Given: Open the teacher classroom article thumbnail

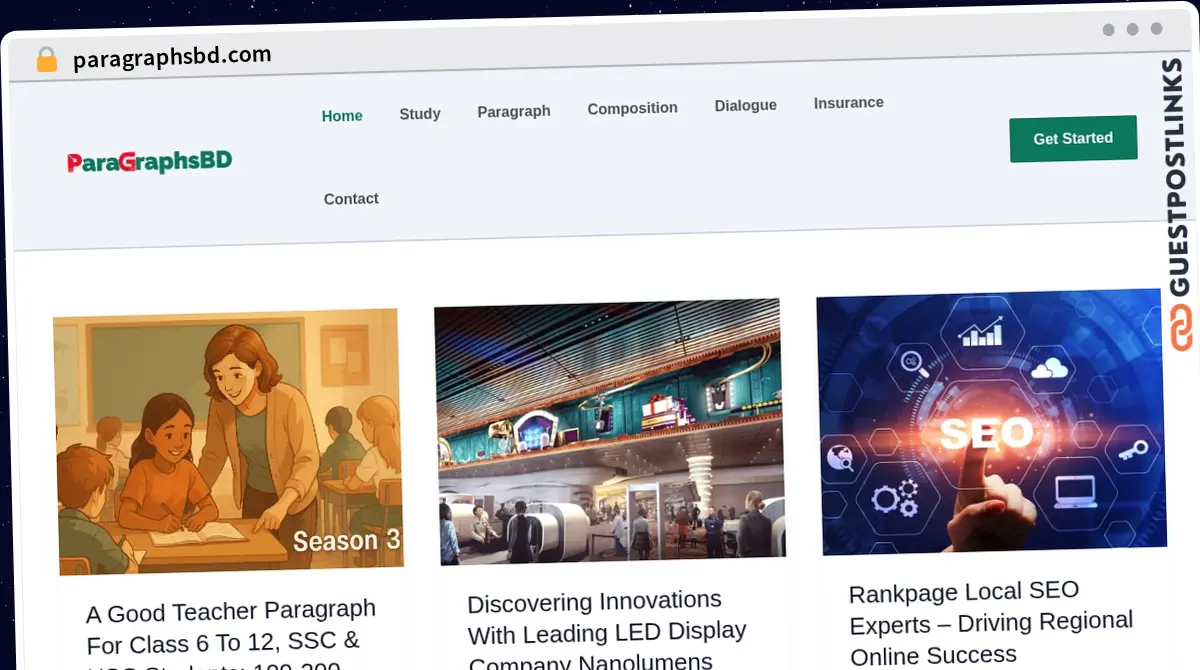Looking at the screenshot, I should [x=228, y=440].
